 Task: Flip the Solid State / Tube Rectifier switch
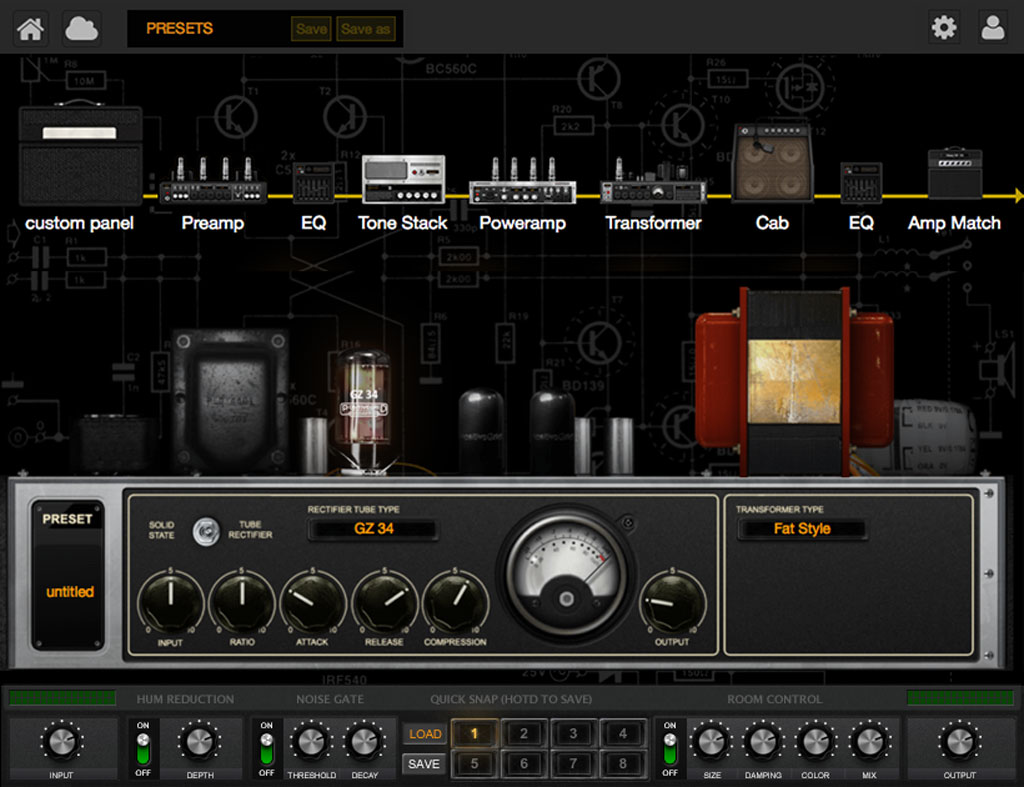click(207, 531)
